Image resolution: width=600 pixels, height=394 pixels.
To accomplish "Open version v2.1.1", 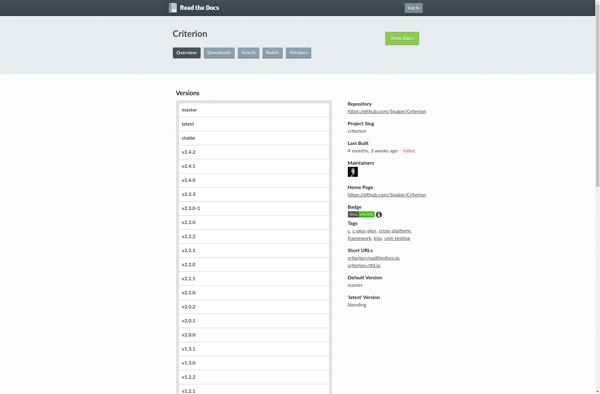I will pyautogui.click(x=254, y=279).
